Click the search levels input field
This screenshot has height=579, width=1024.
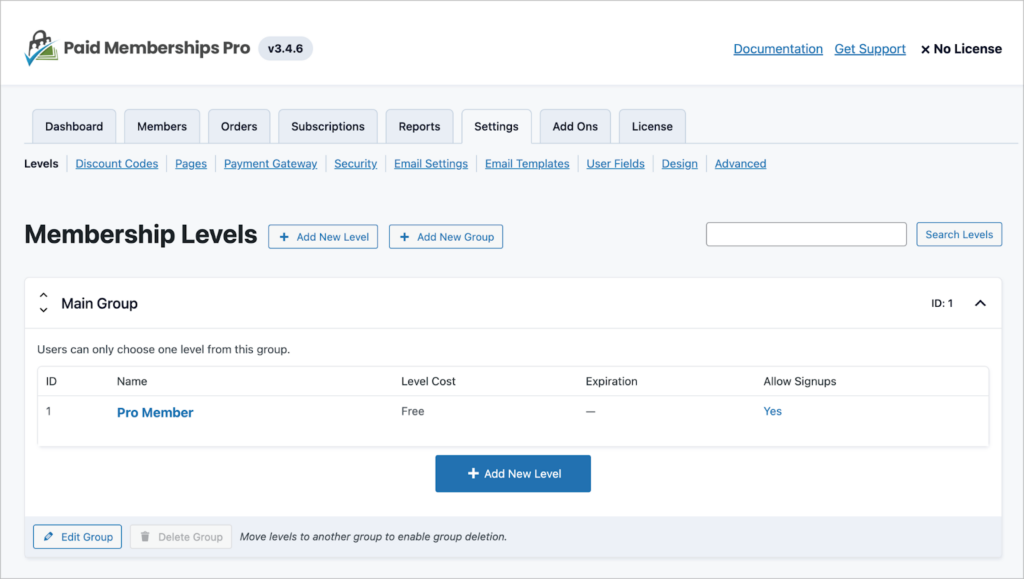tap(806, 234)
